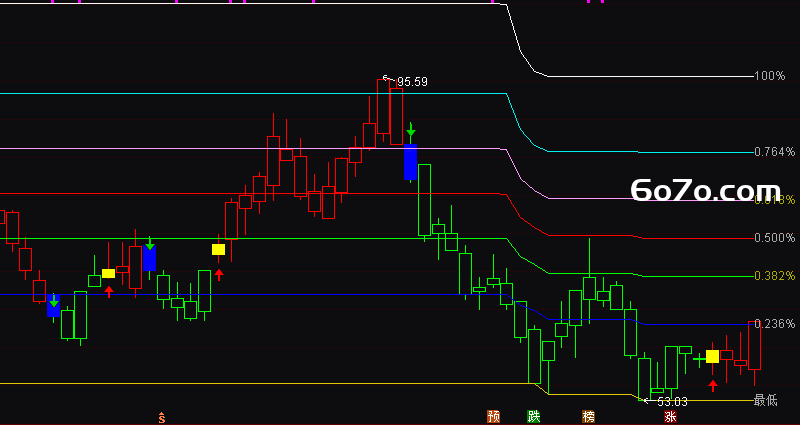The height and width of the screenshot is (425, 800).
Task: Select the 0.500% Fibonacci level label
Action: click(x=774, y=238)
